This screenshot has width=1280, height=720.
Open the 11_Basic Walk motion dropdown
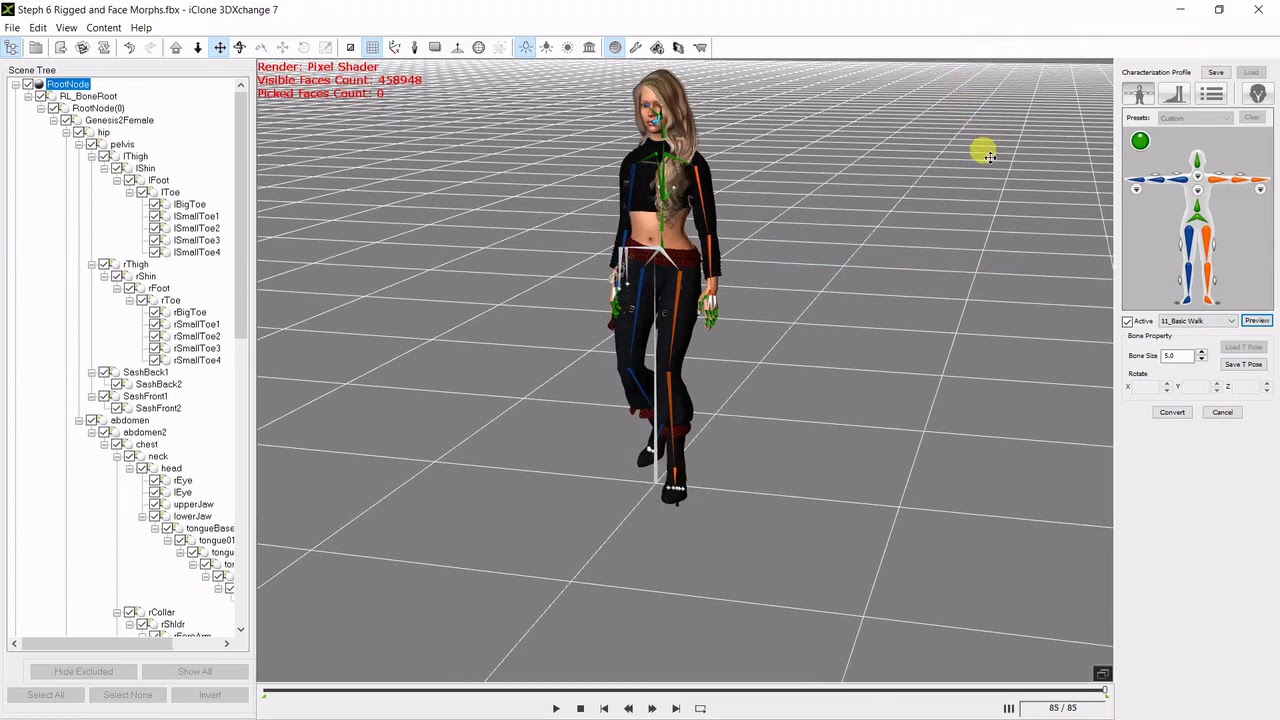tap(1198, 321)
